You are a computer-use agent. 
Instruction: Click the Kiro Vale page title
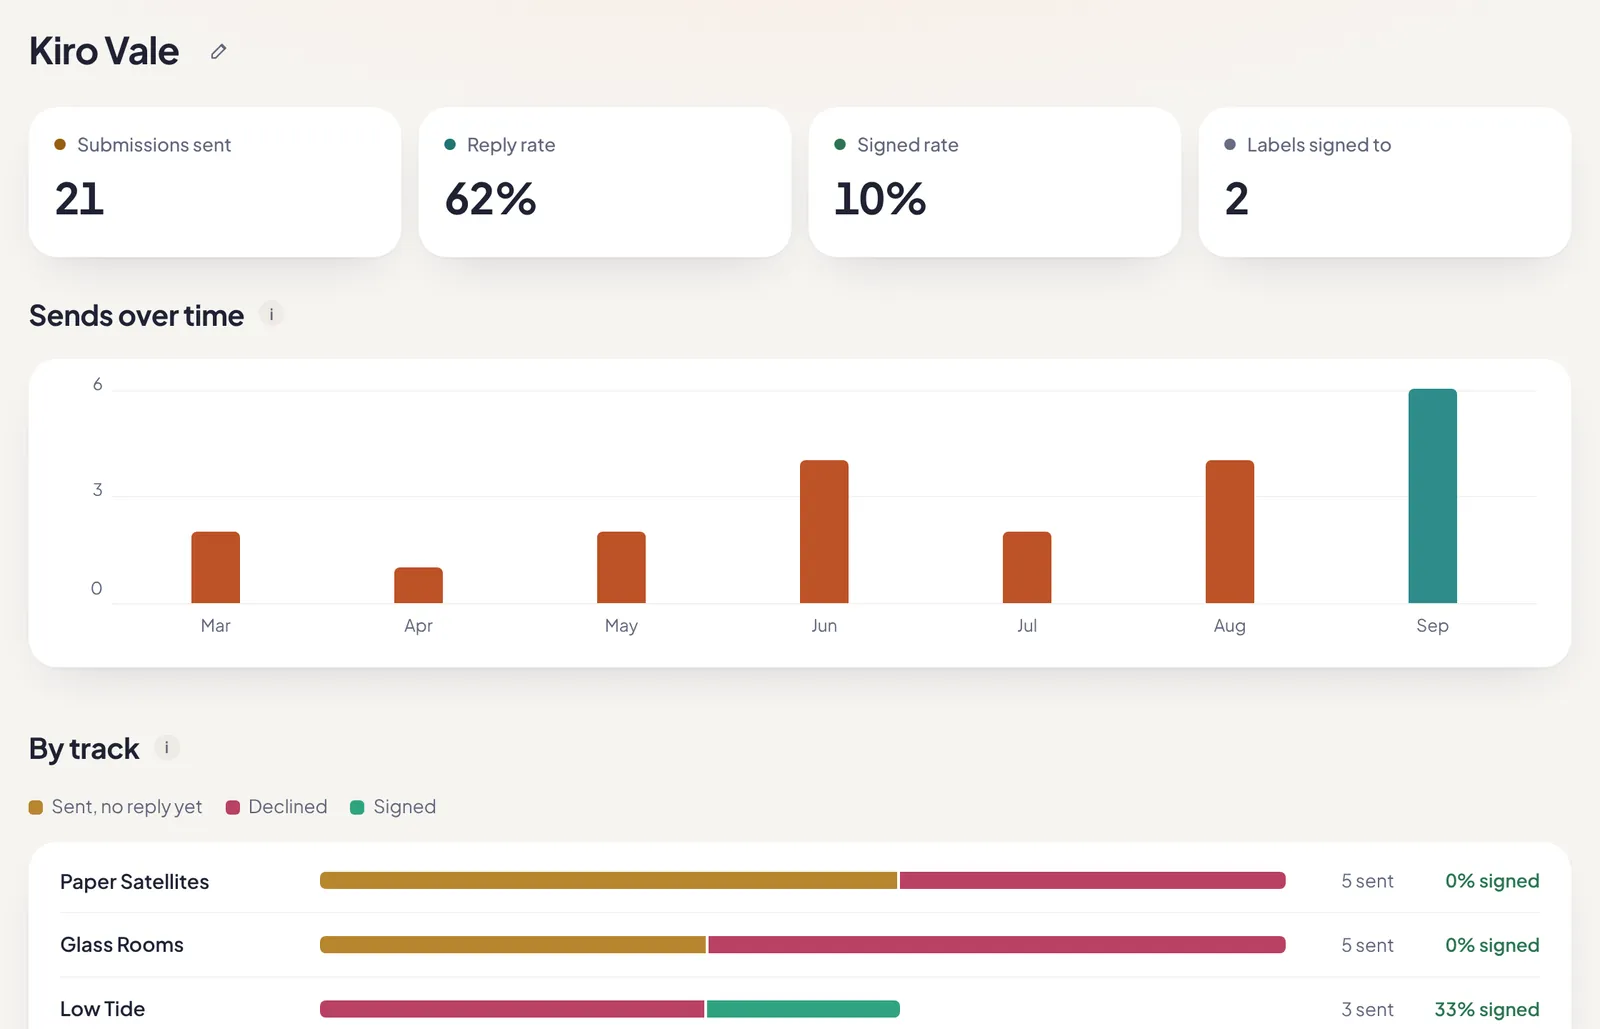coord(104,51)
